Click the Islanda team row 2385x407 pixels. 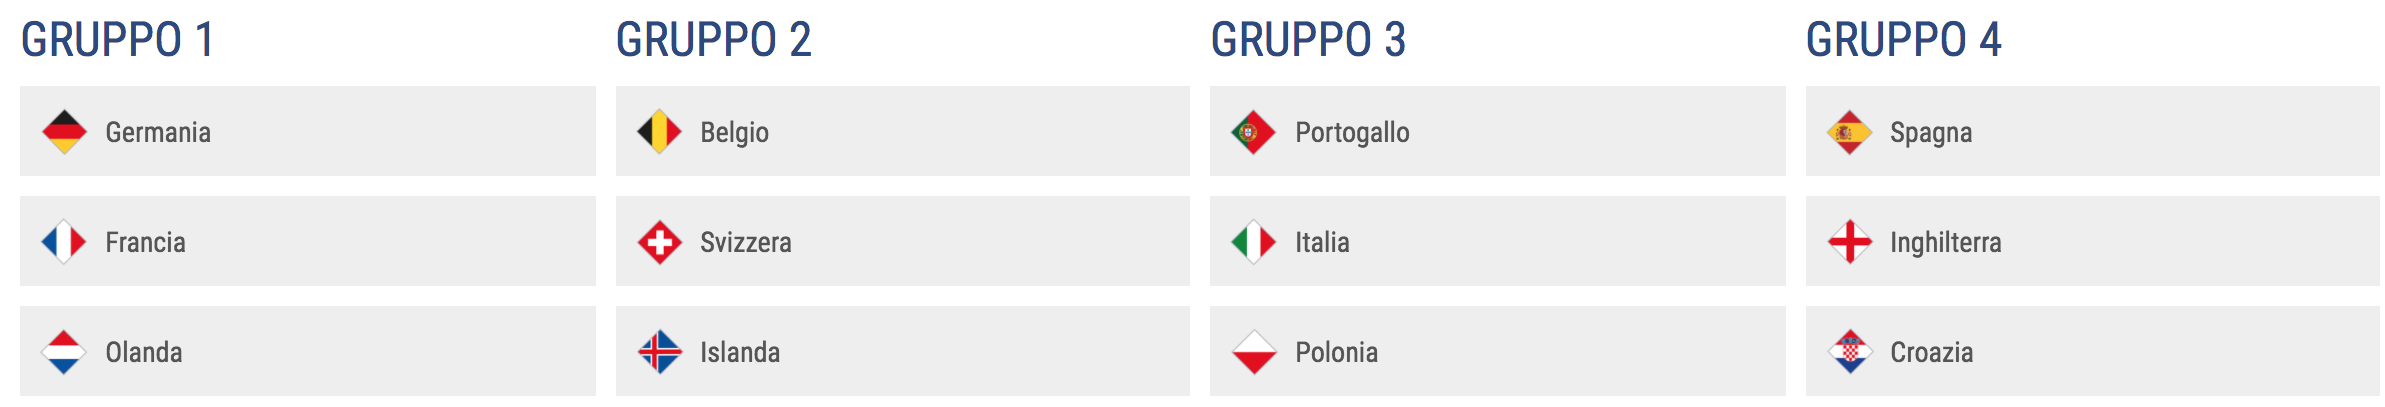click(x=902, y=352)
